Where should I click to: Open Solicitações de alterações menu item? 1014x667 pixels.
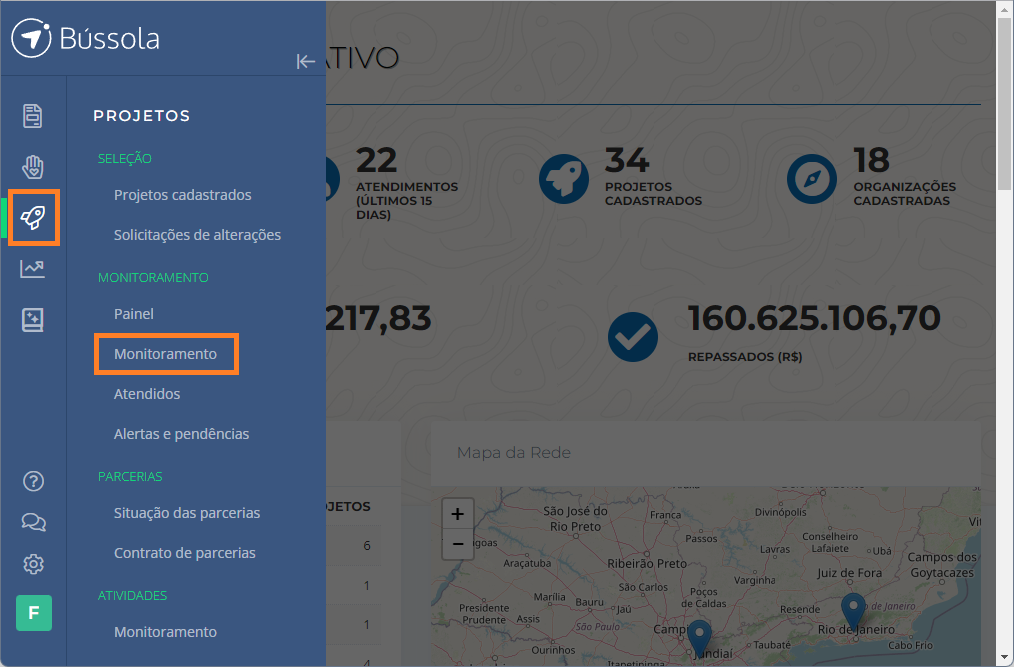tap(197, 235)
